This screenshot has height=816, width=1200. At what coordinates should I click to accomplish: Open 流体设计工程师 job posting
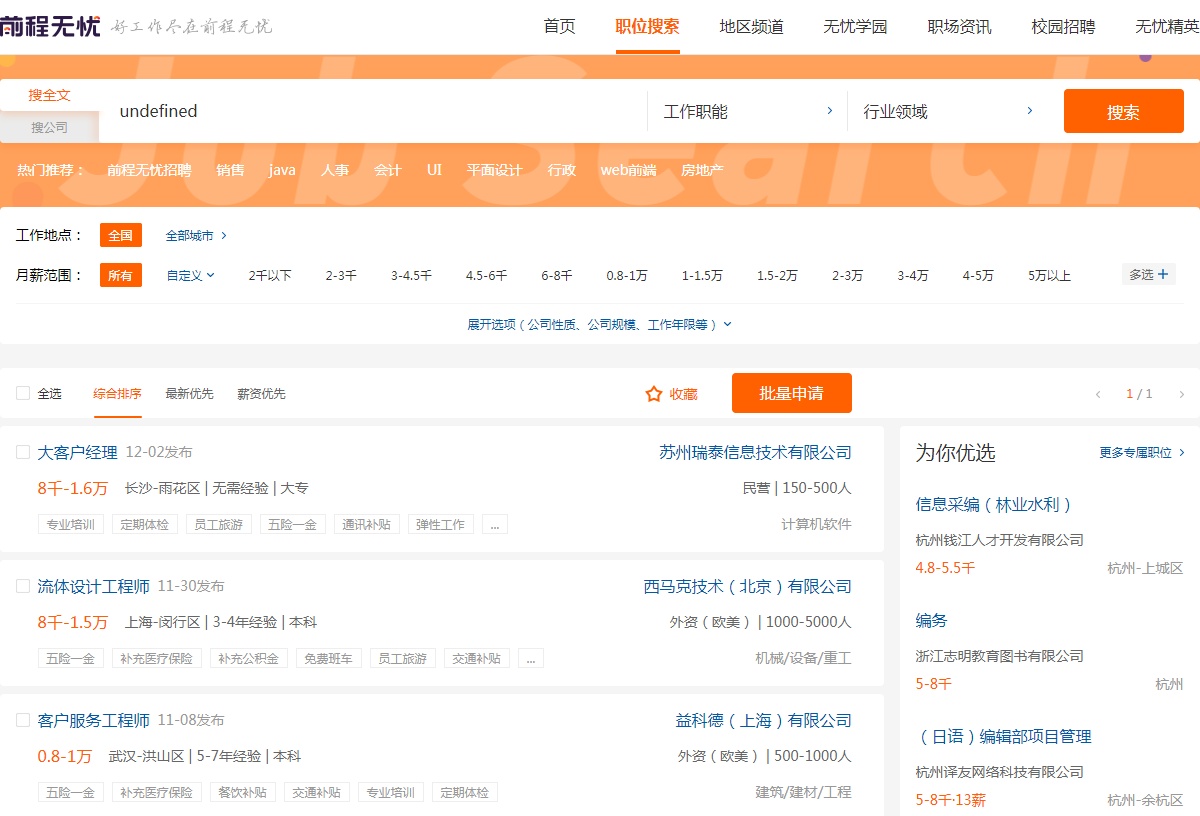pos(94,587)
